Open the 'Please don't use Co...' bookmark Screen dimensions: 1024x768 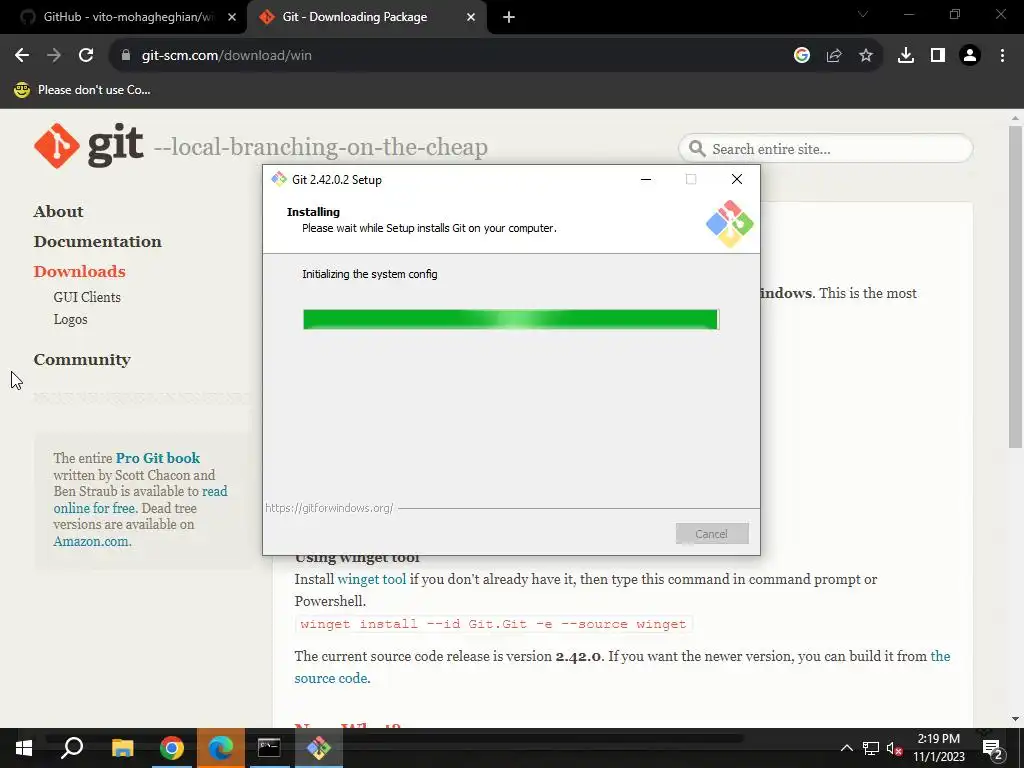click(x=82, y=90)
